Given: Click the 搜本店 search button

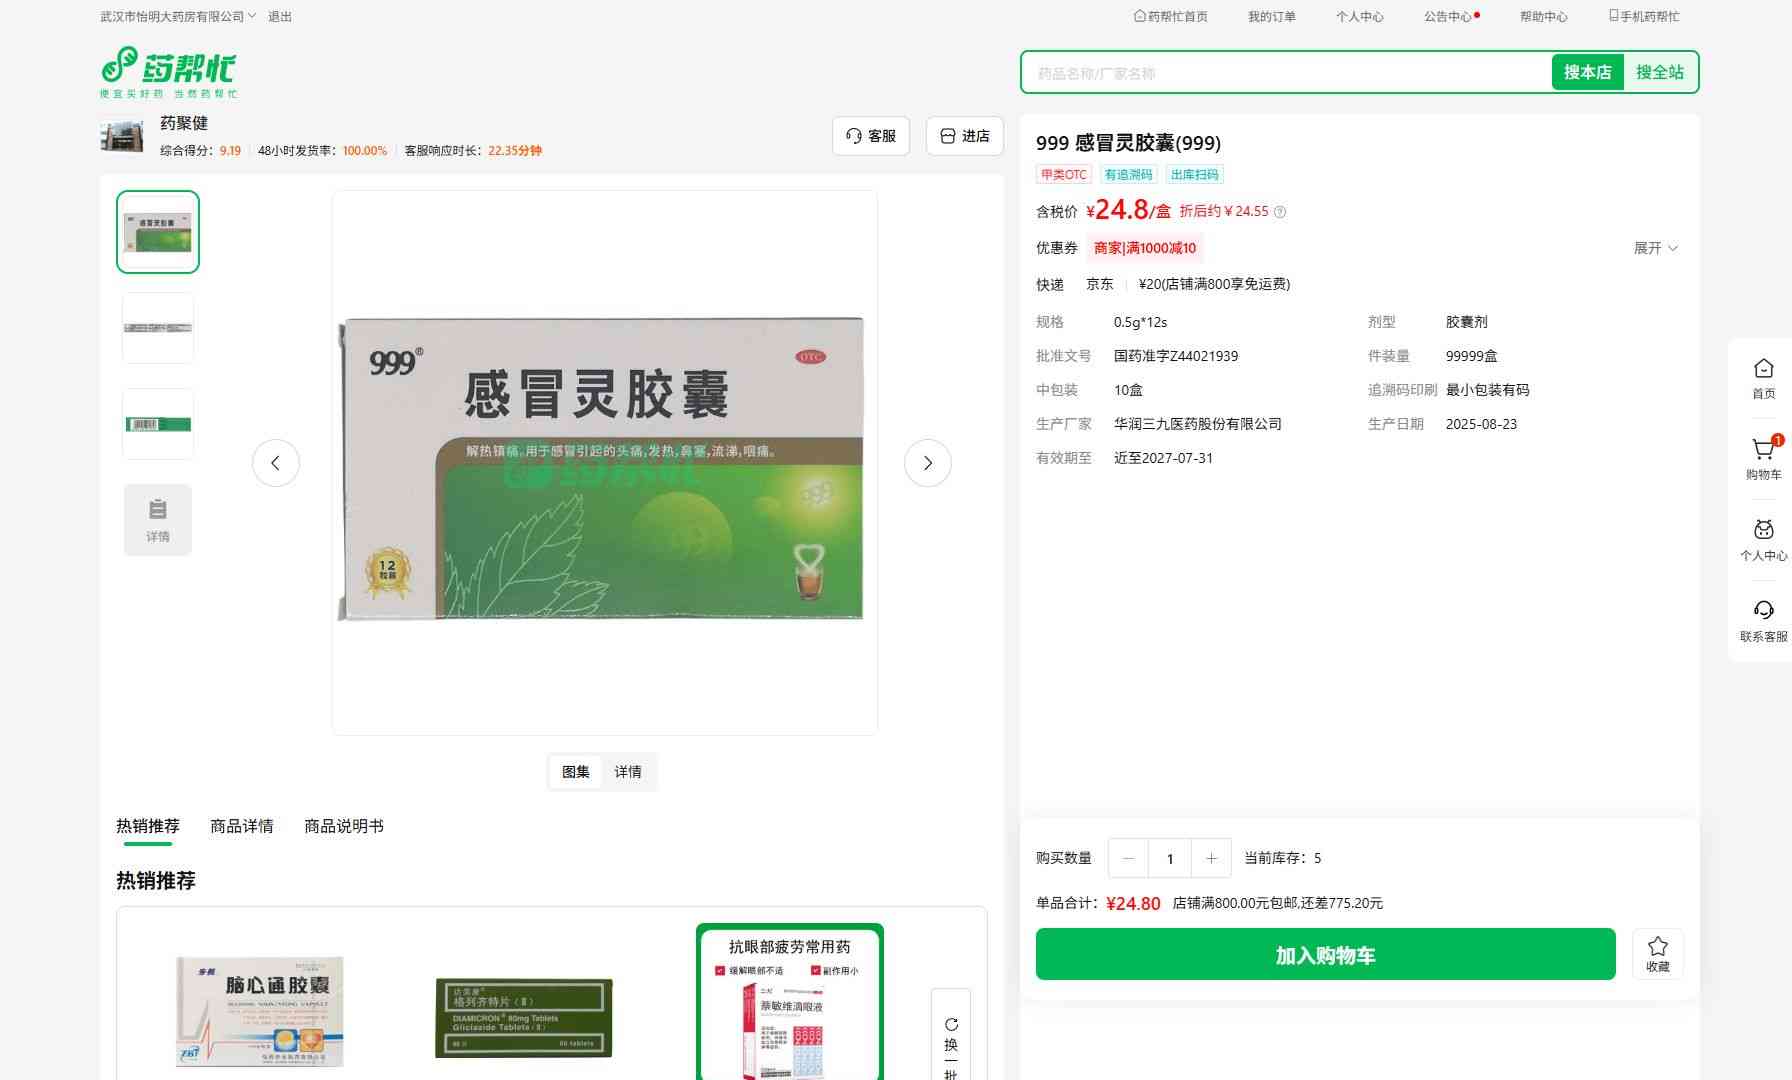Looking at the screenshot, I should (x=1587, y=72).
